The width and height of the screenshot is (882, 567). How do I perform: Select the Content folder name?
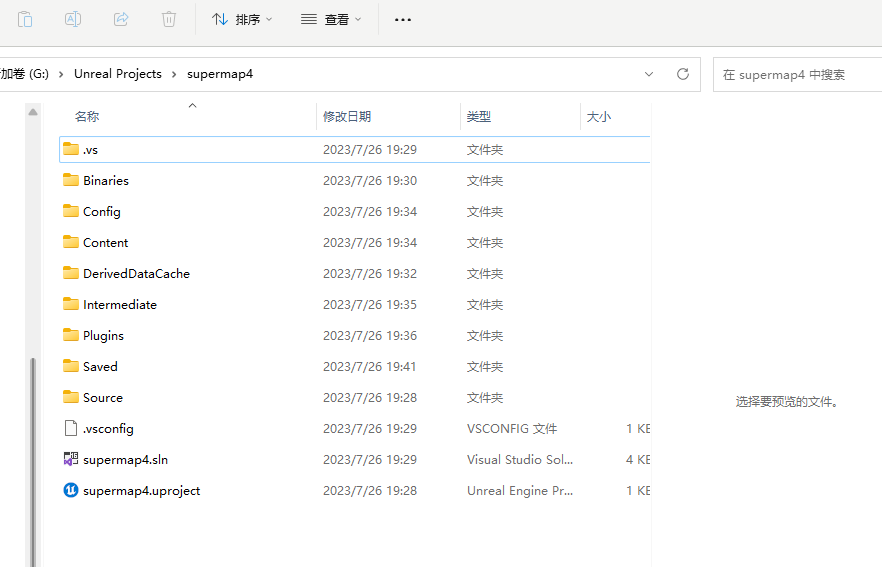tap(106, 242)
